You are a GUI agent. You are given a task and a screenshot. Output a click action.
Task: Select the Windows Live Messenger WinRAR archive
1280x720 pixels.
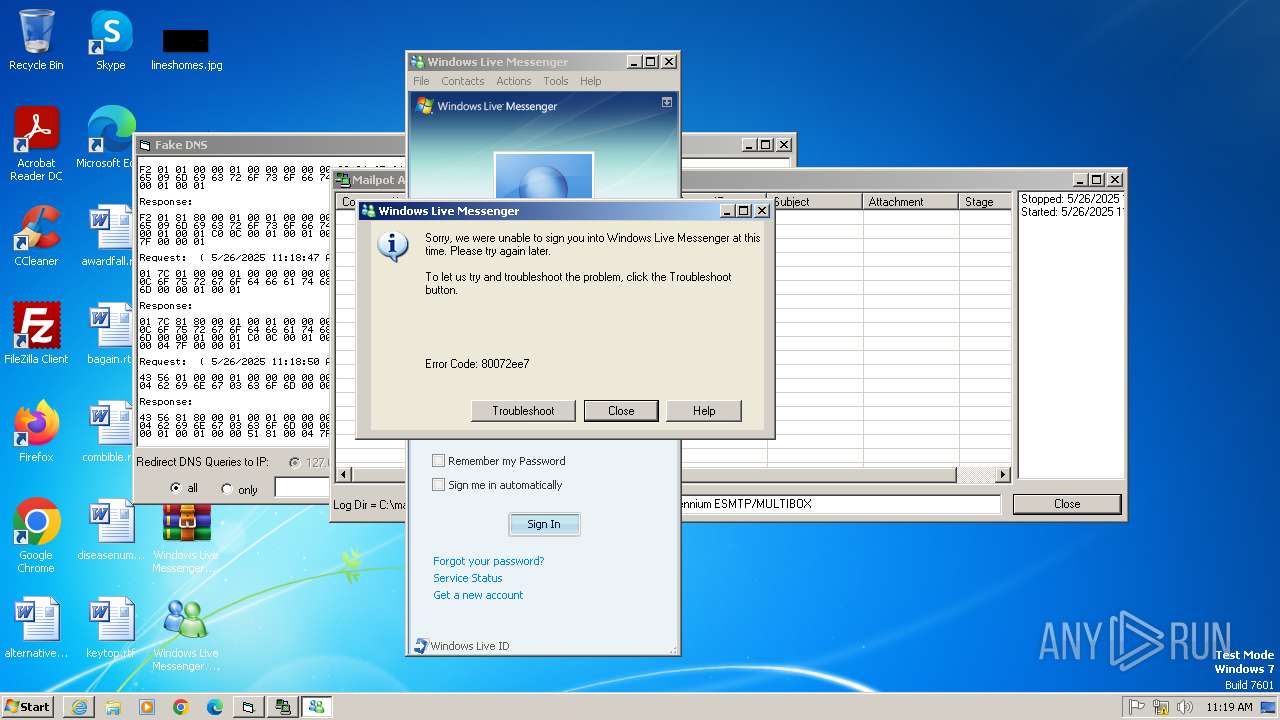187,537
